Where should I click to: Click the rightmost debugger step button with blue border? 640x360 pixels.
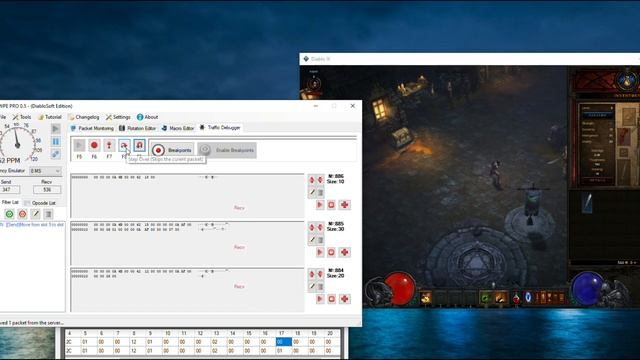point(139,145)
